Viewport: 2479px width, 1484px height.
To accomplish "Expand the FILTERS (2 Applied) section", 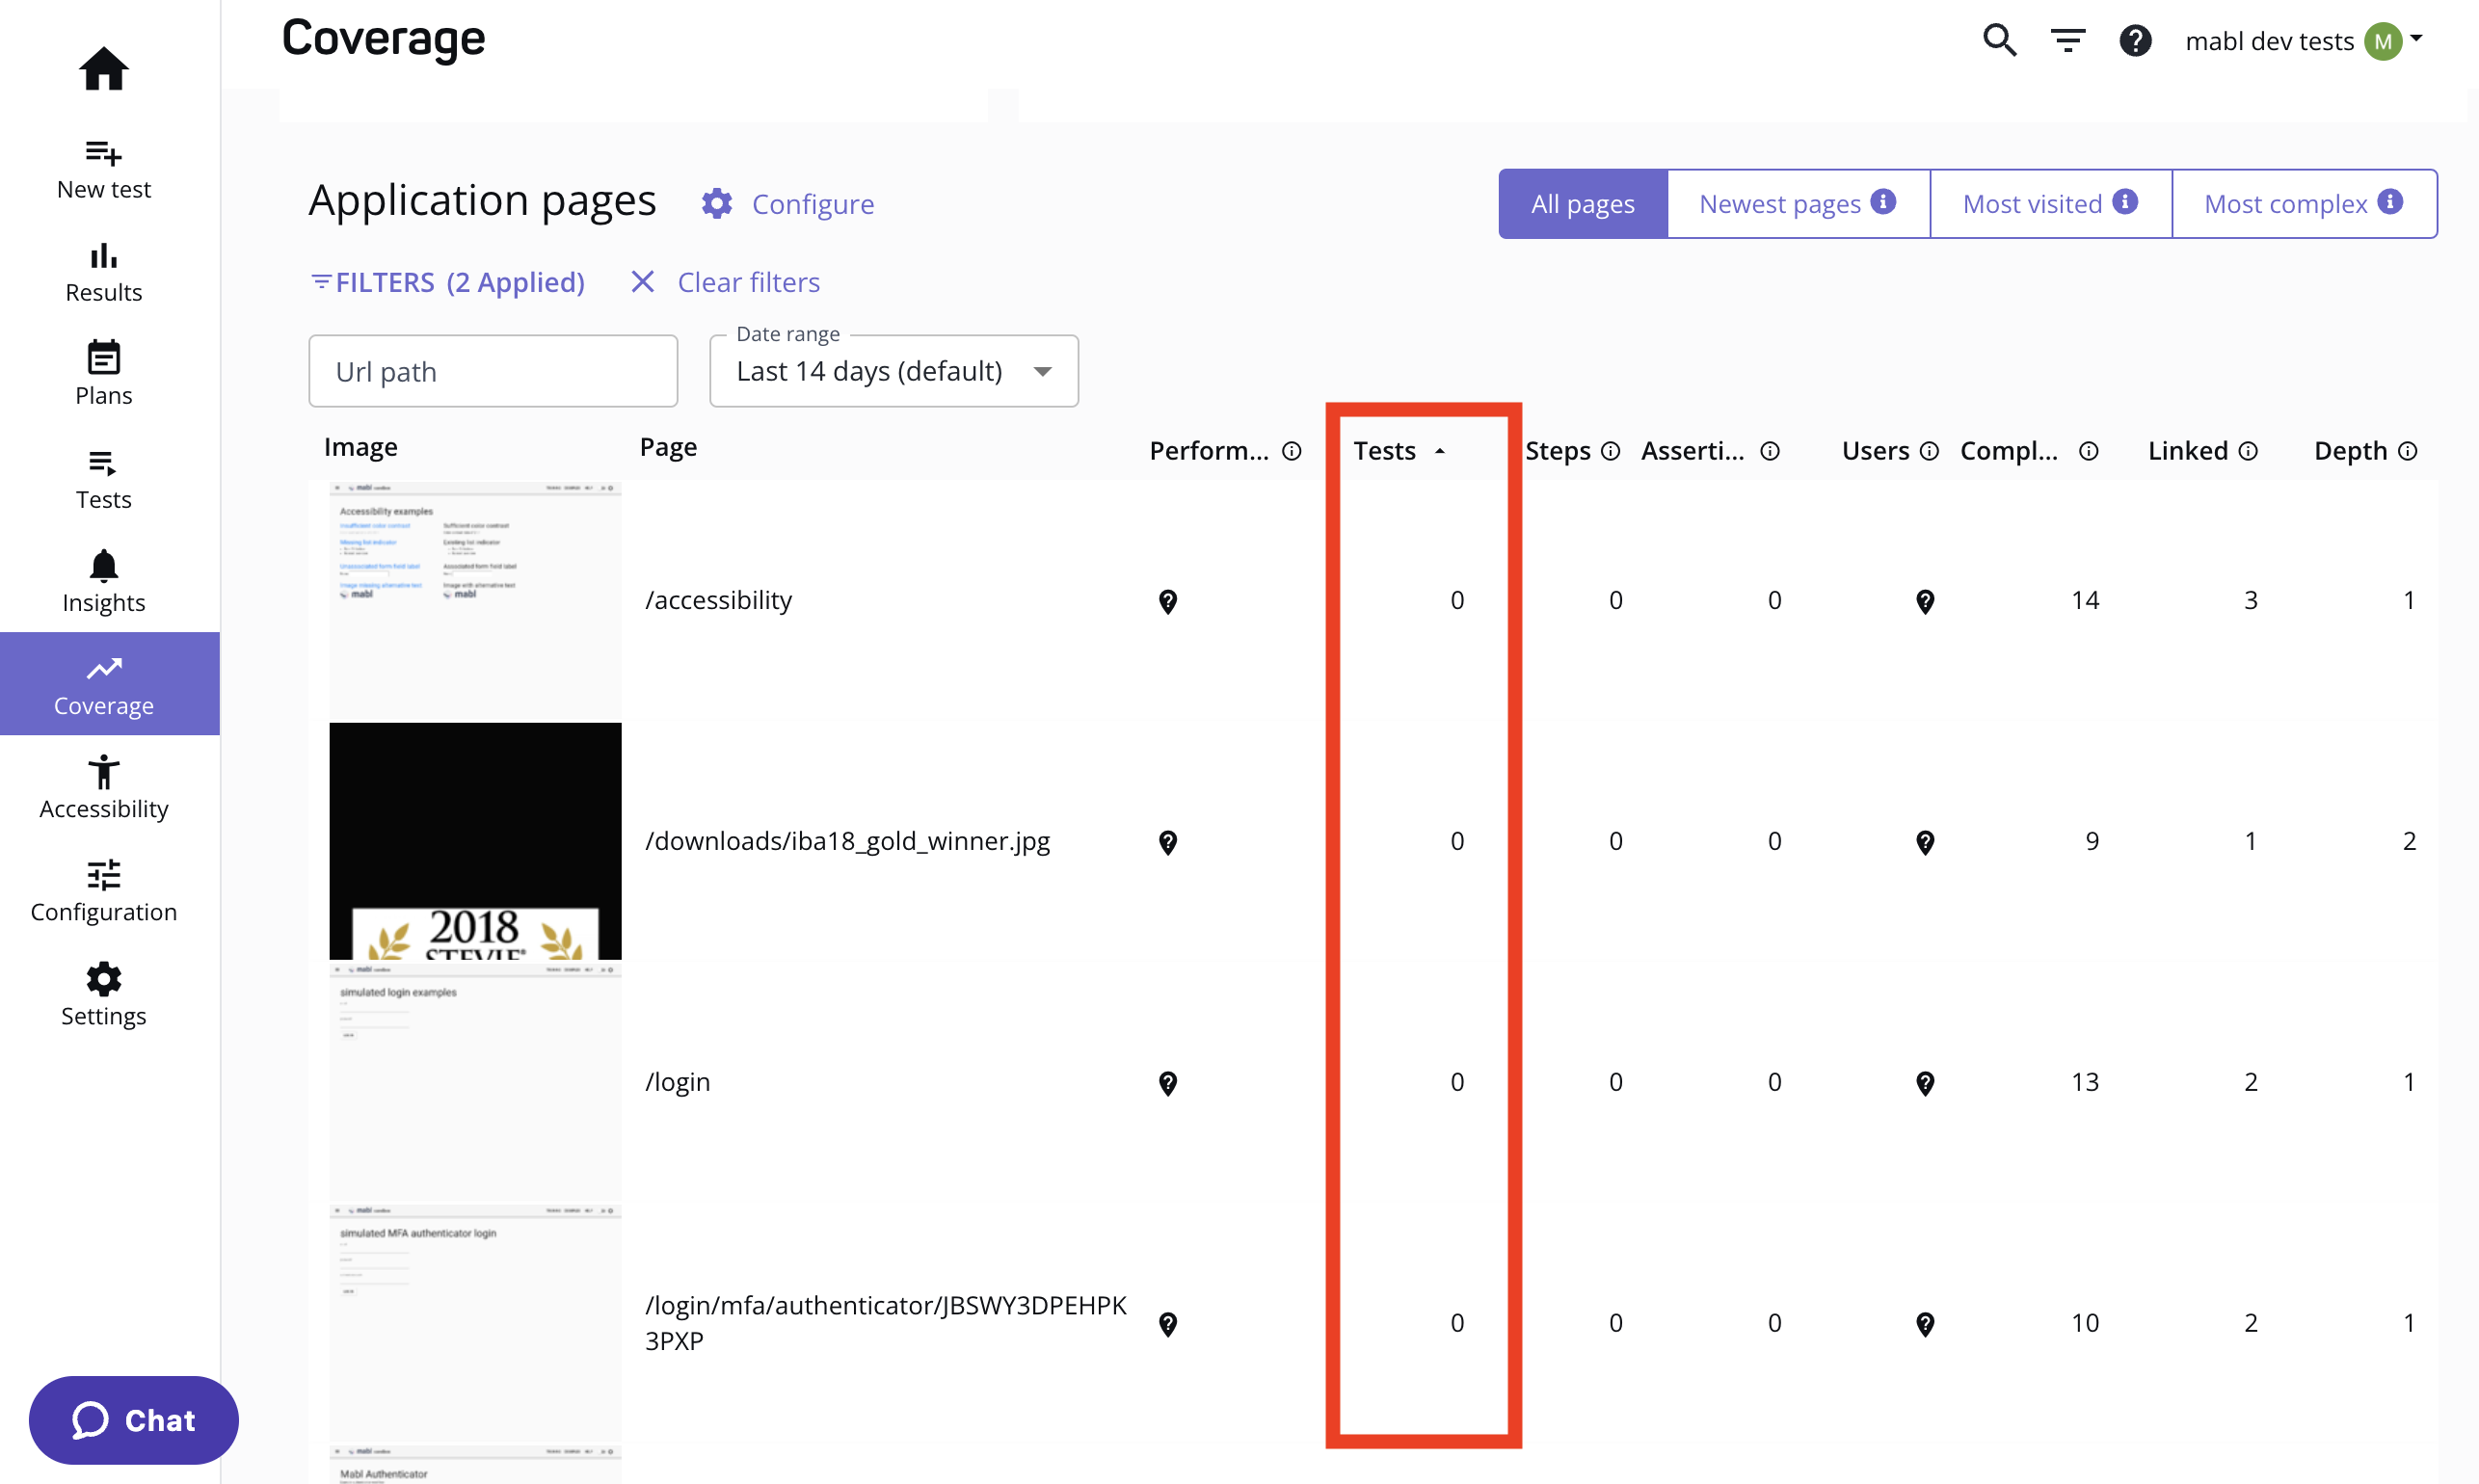I will click(448, 282).
